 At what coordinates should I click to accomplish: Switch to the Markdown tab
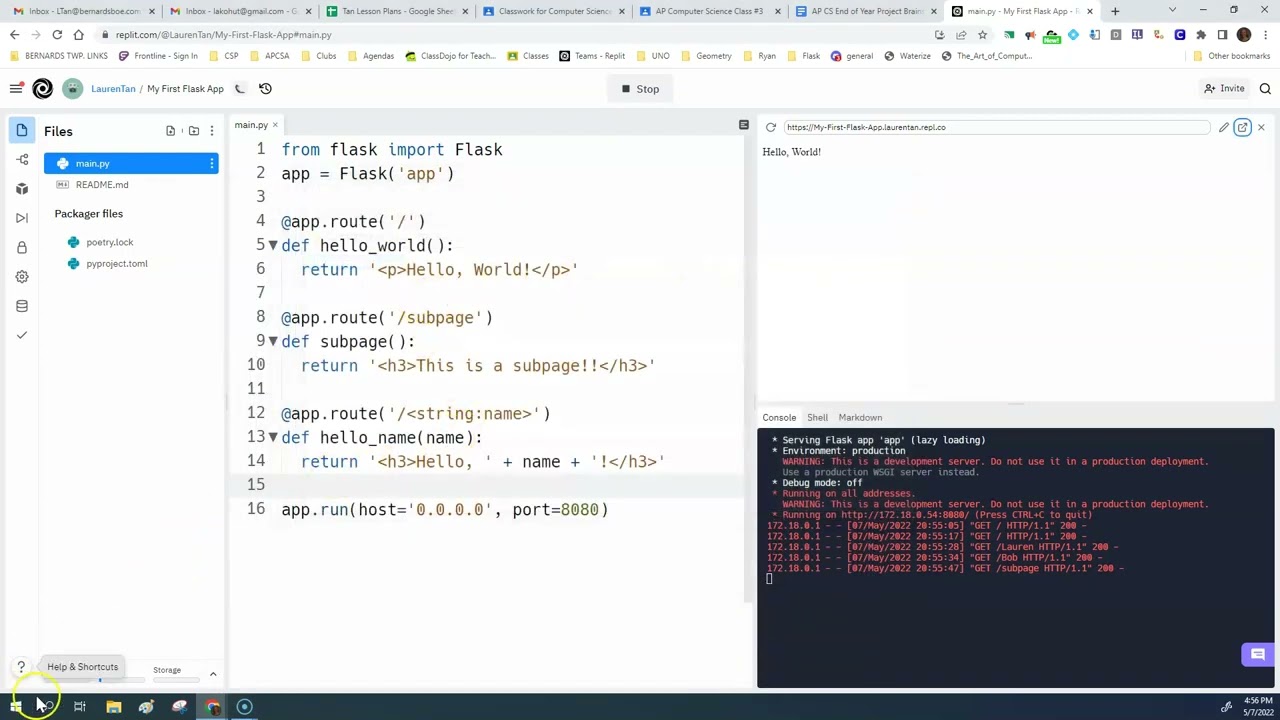pyautogui.click(x=860, y=417)
